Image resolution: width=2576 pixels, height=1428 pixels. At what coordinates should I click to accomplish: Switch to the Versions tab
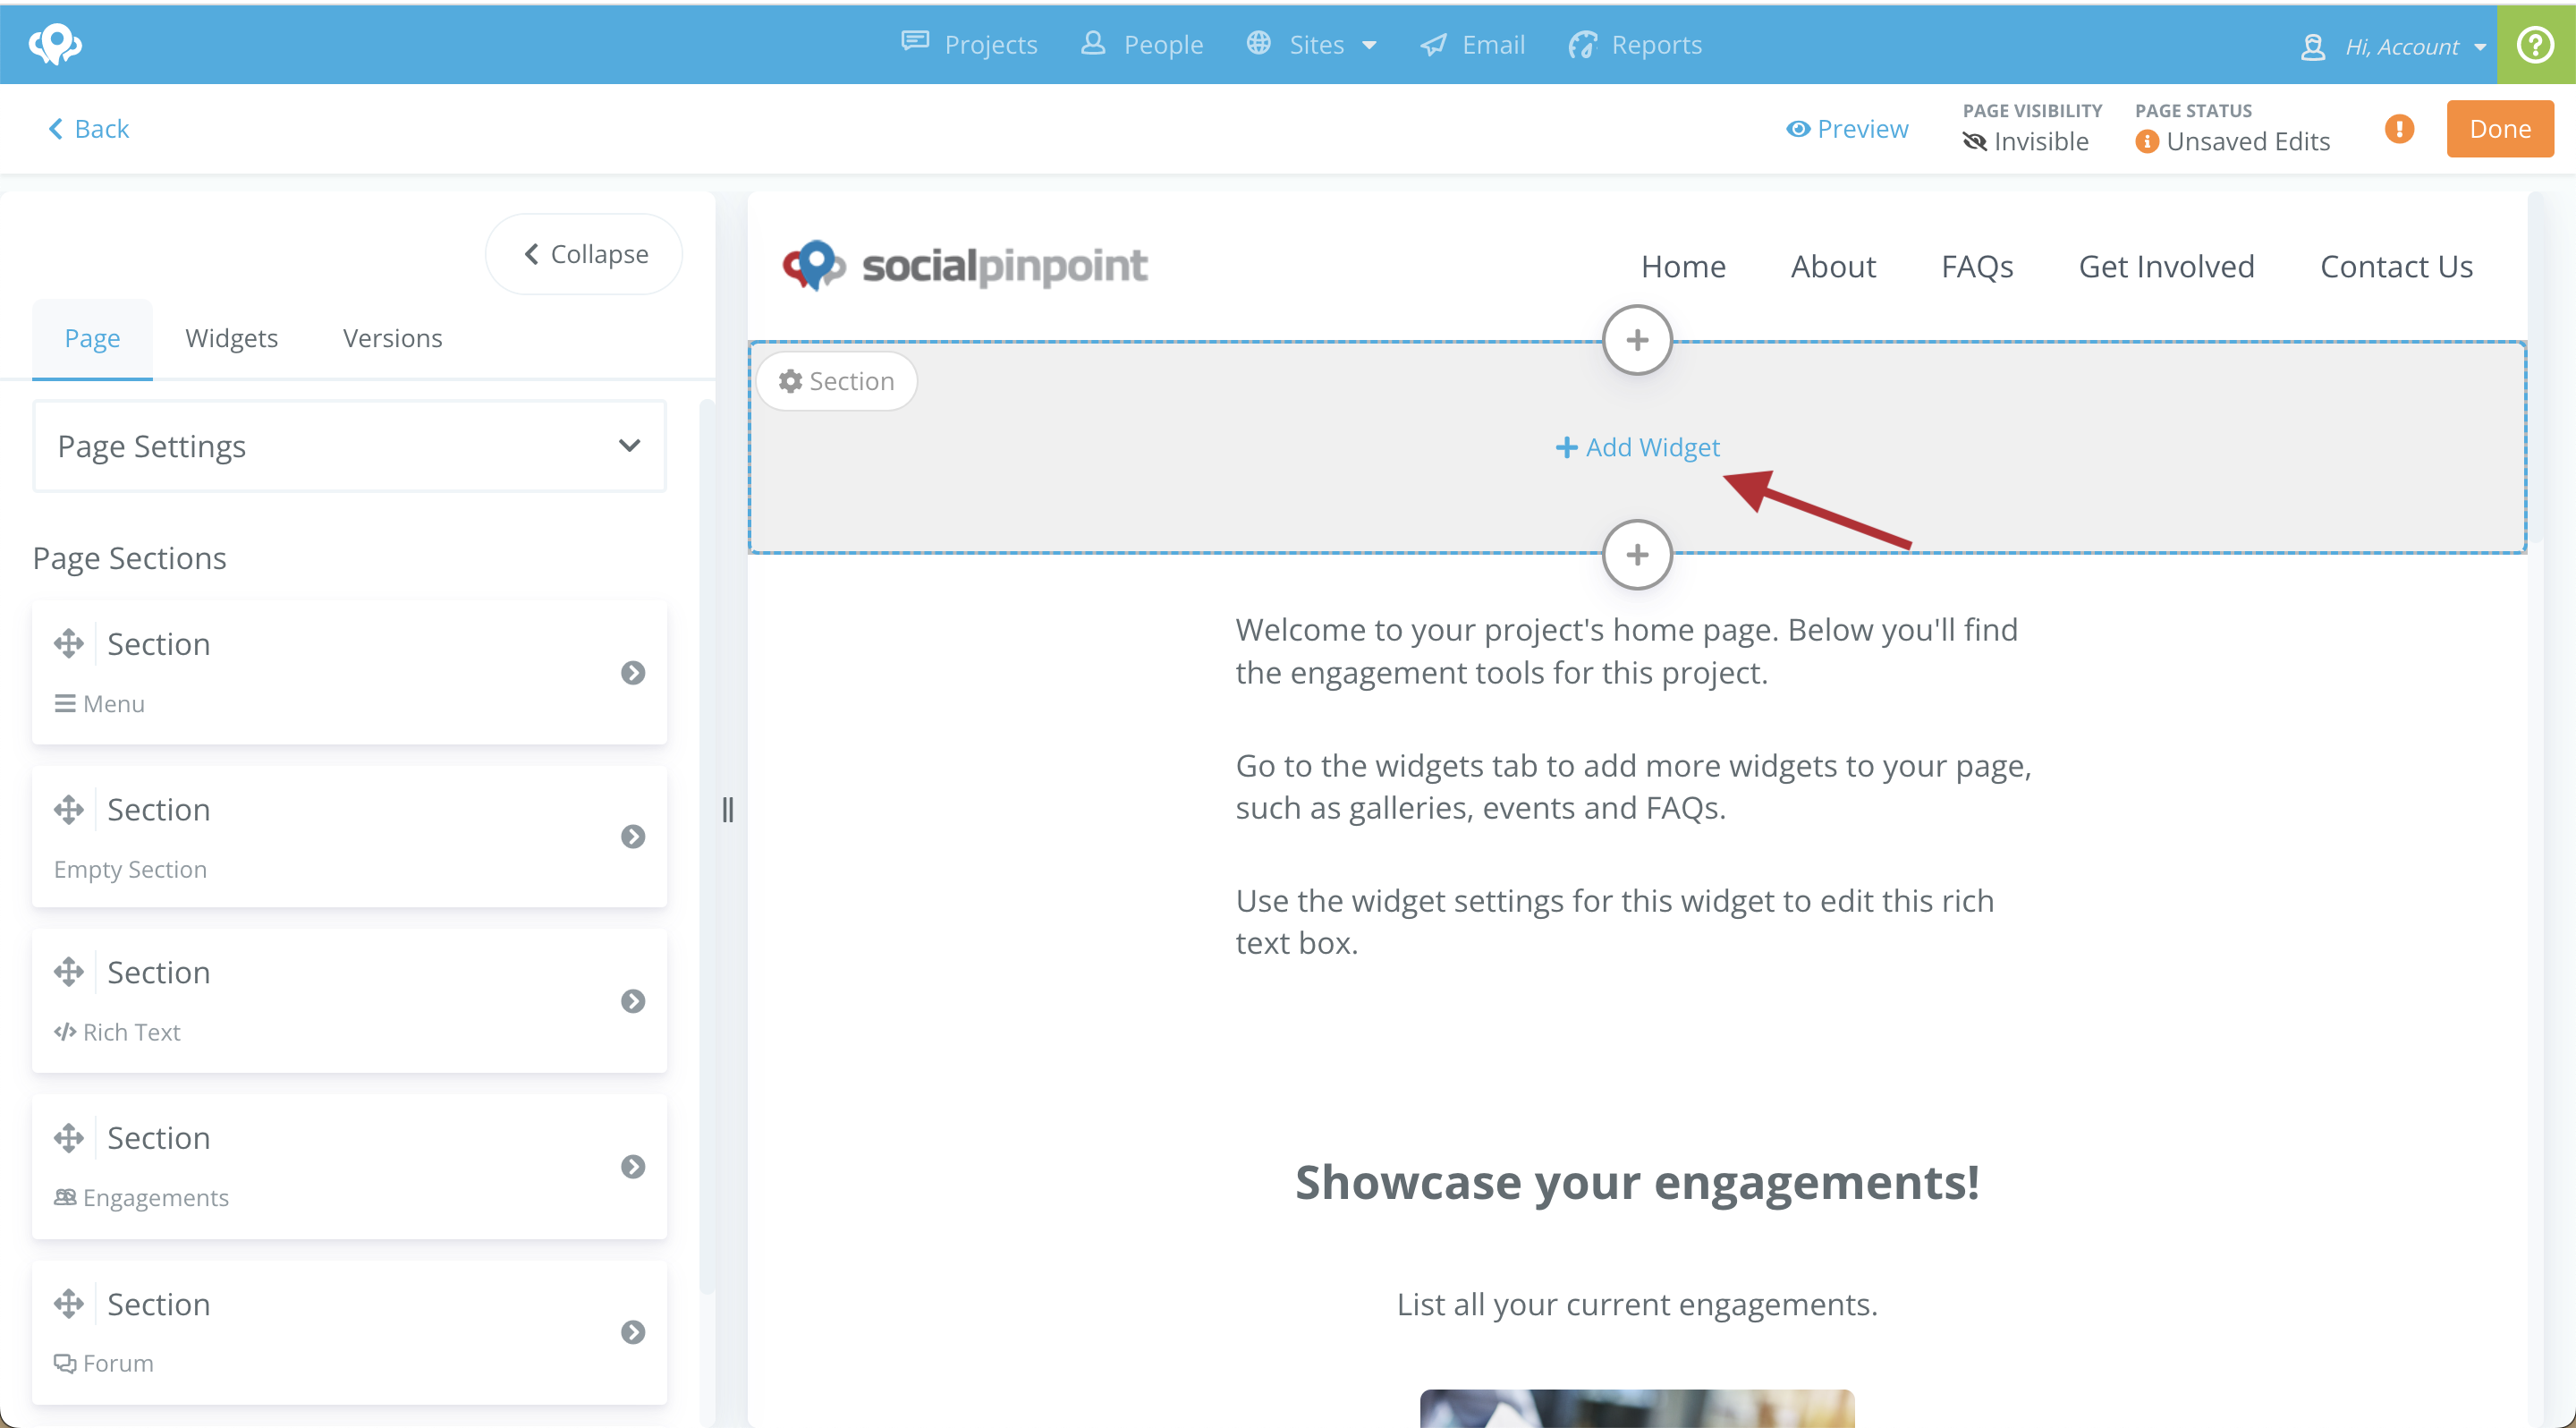[x=392, y=338]
